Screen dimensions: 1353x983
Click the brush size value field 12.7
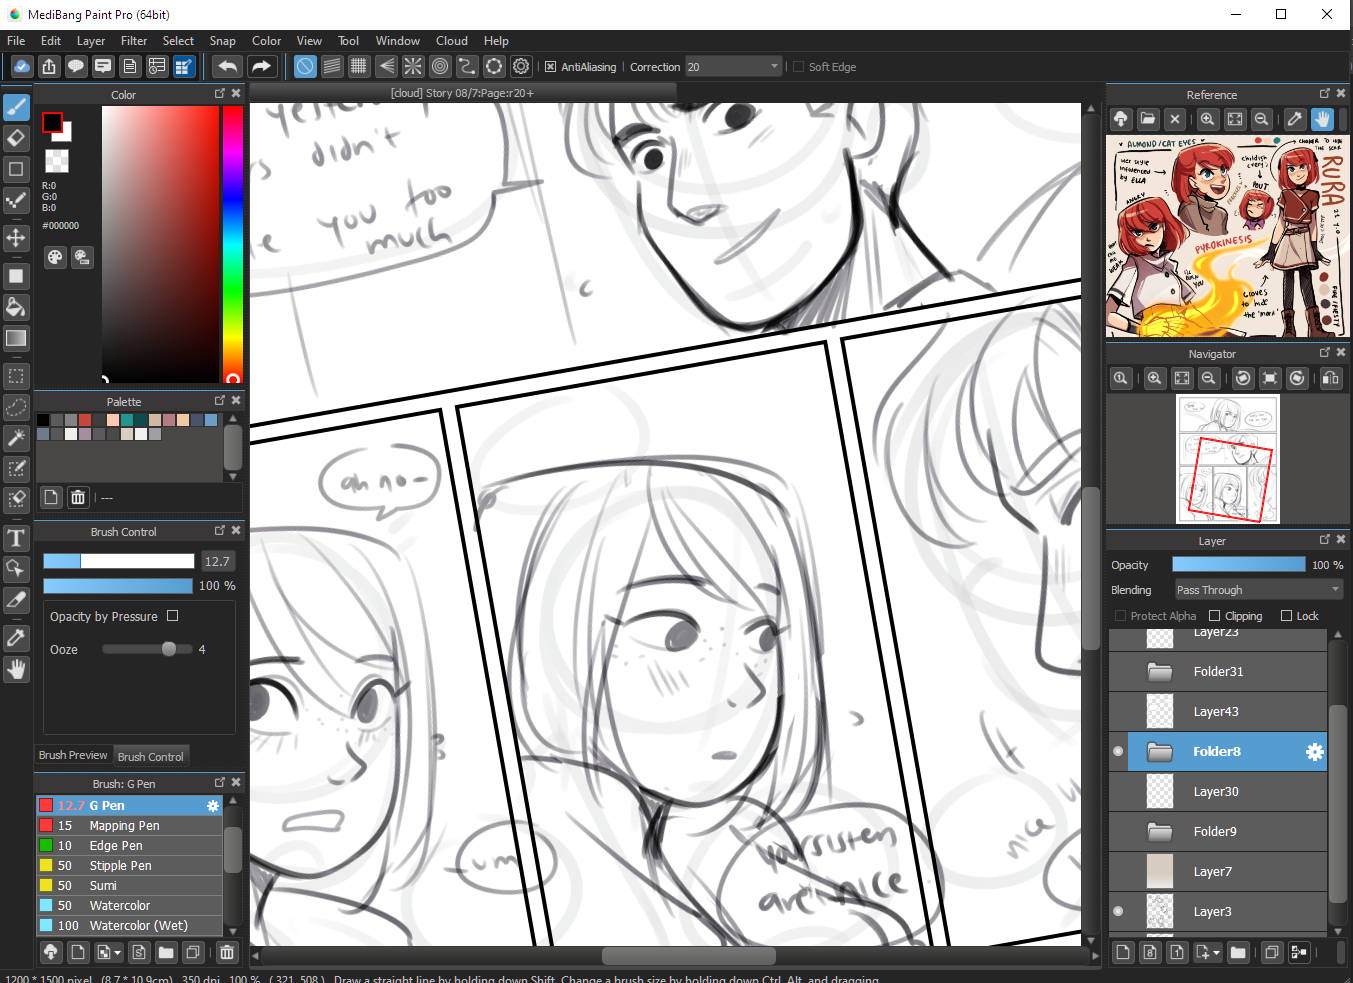(218, 561)
